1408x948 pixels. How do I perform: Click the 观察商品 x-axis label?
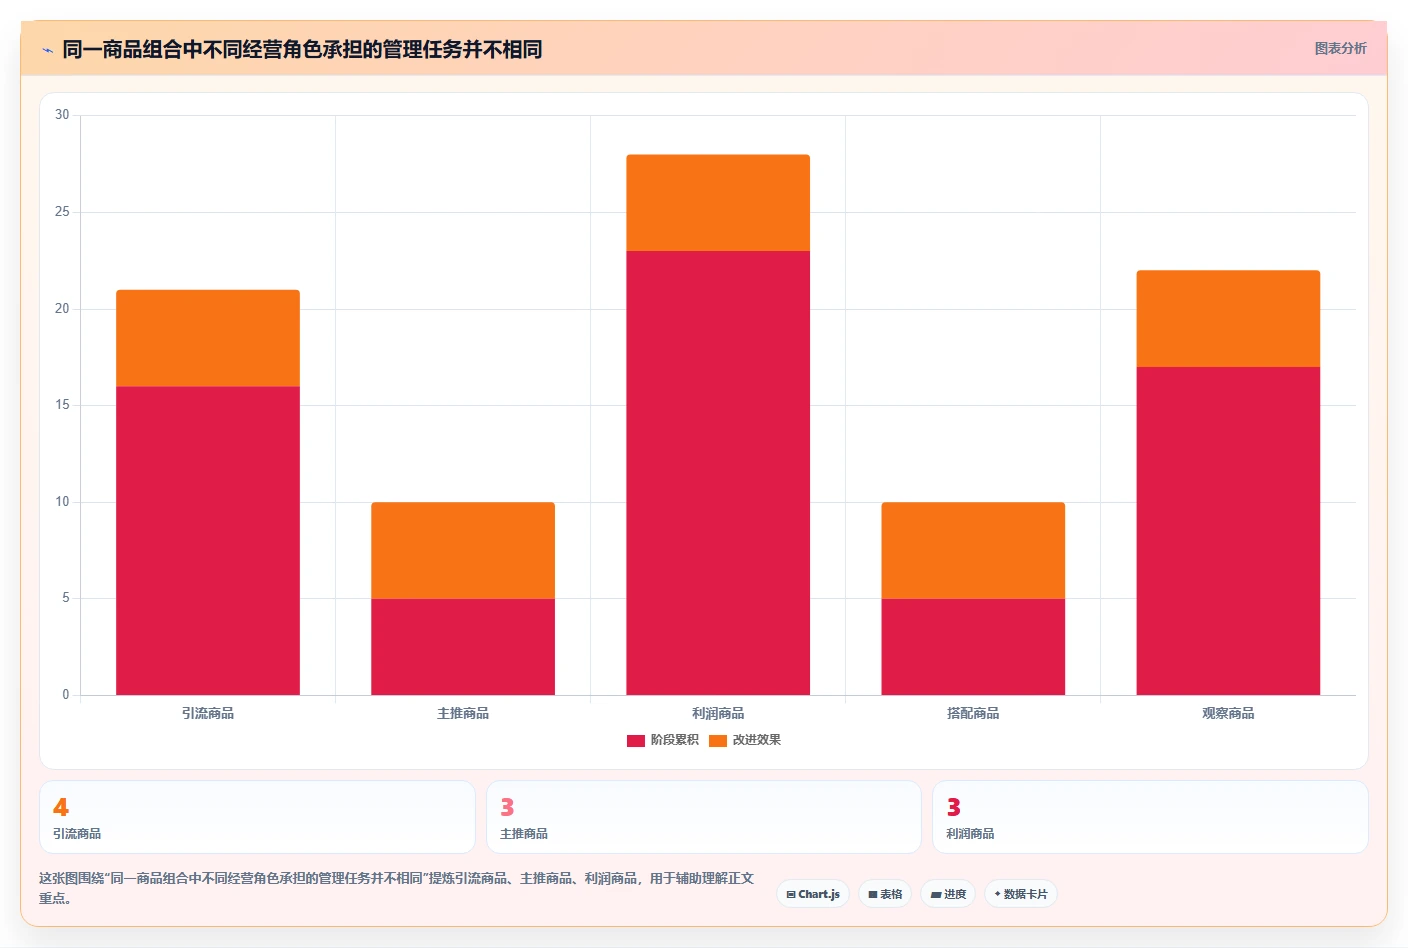point(1228,713)
